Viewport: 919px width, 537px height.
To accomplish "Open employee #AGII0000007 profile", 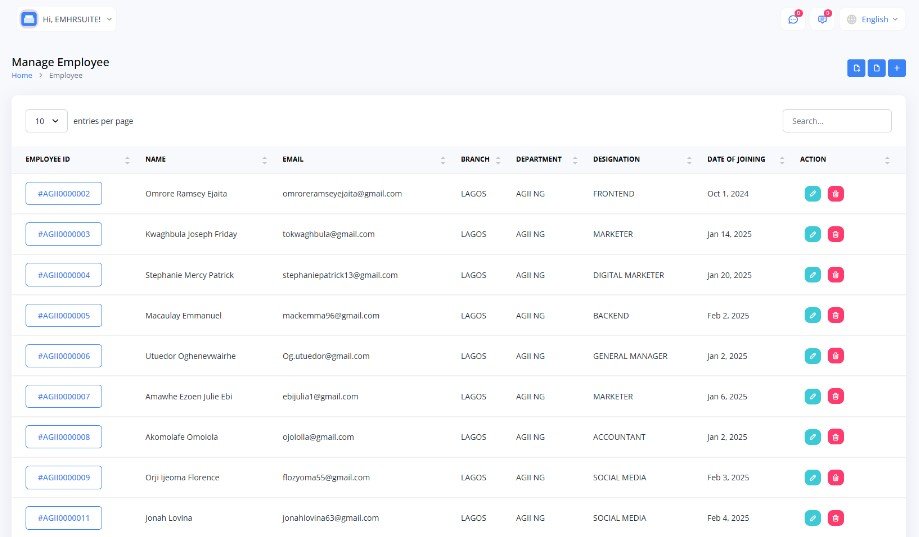I will pos(63,396).
